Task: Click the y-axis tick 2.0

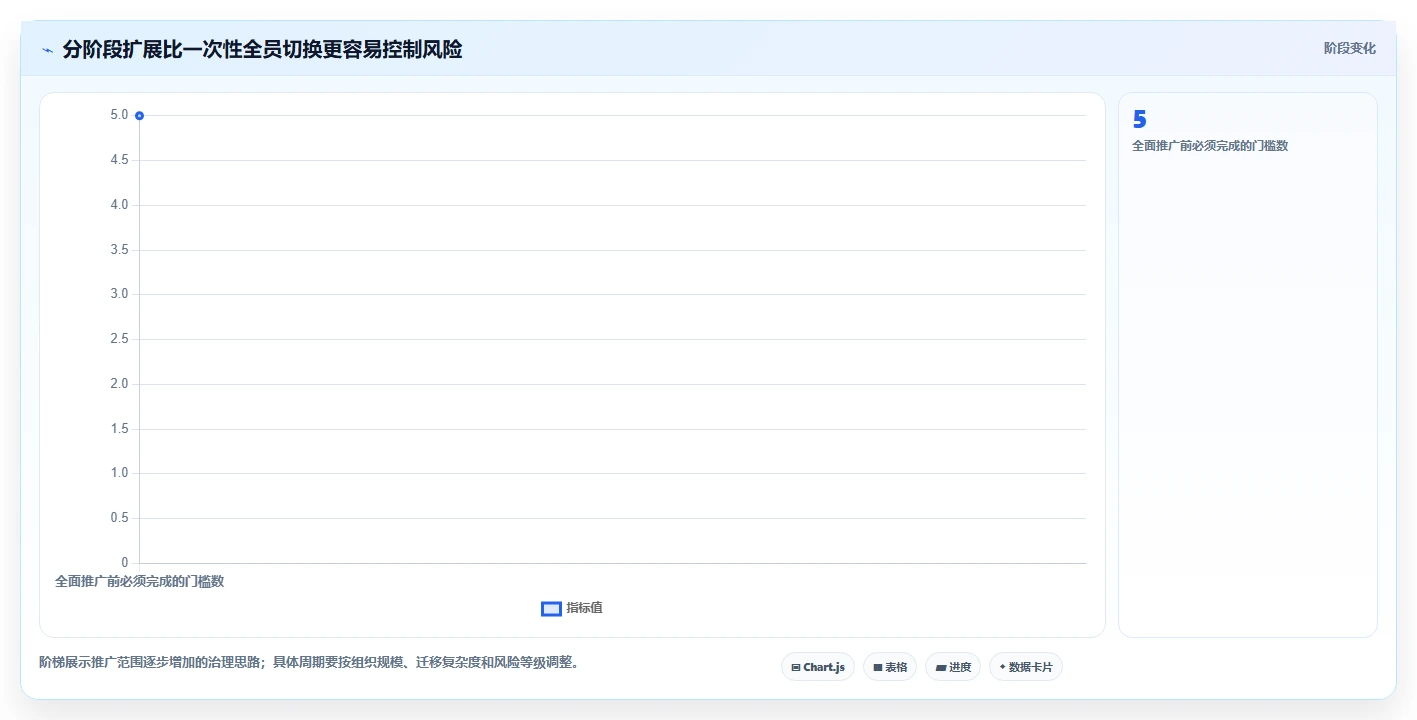Action: coord(119,384)
